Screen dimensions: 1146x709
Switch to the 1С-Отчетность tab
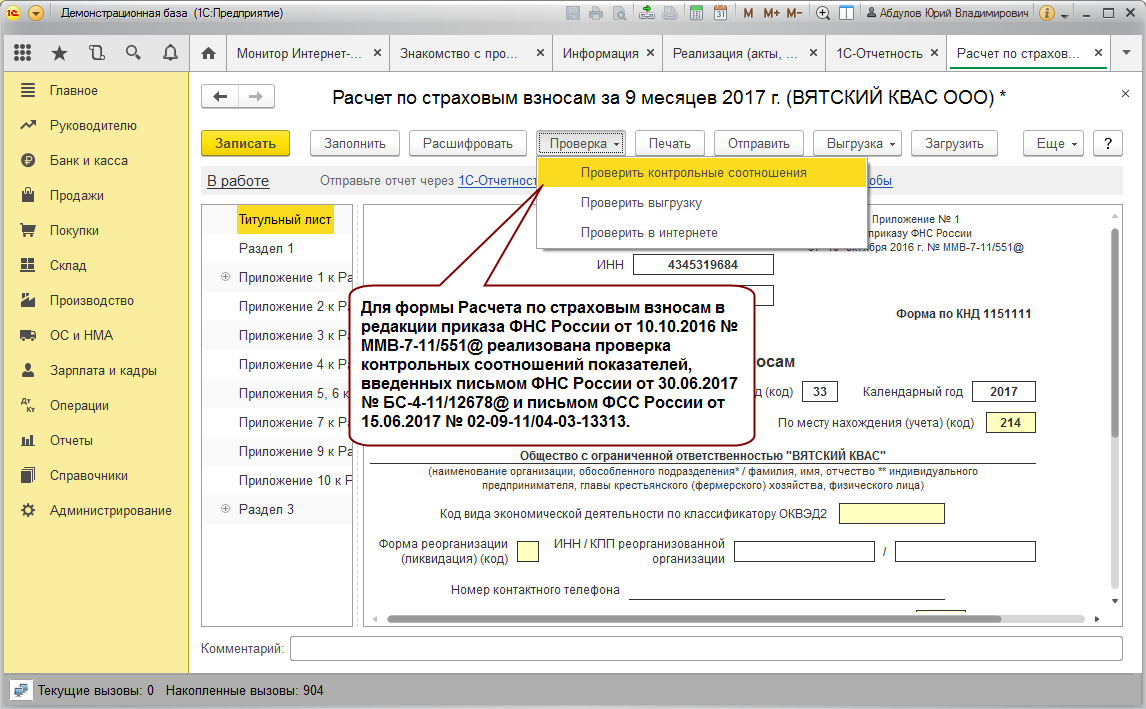click(x=879, y=53)
